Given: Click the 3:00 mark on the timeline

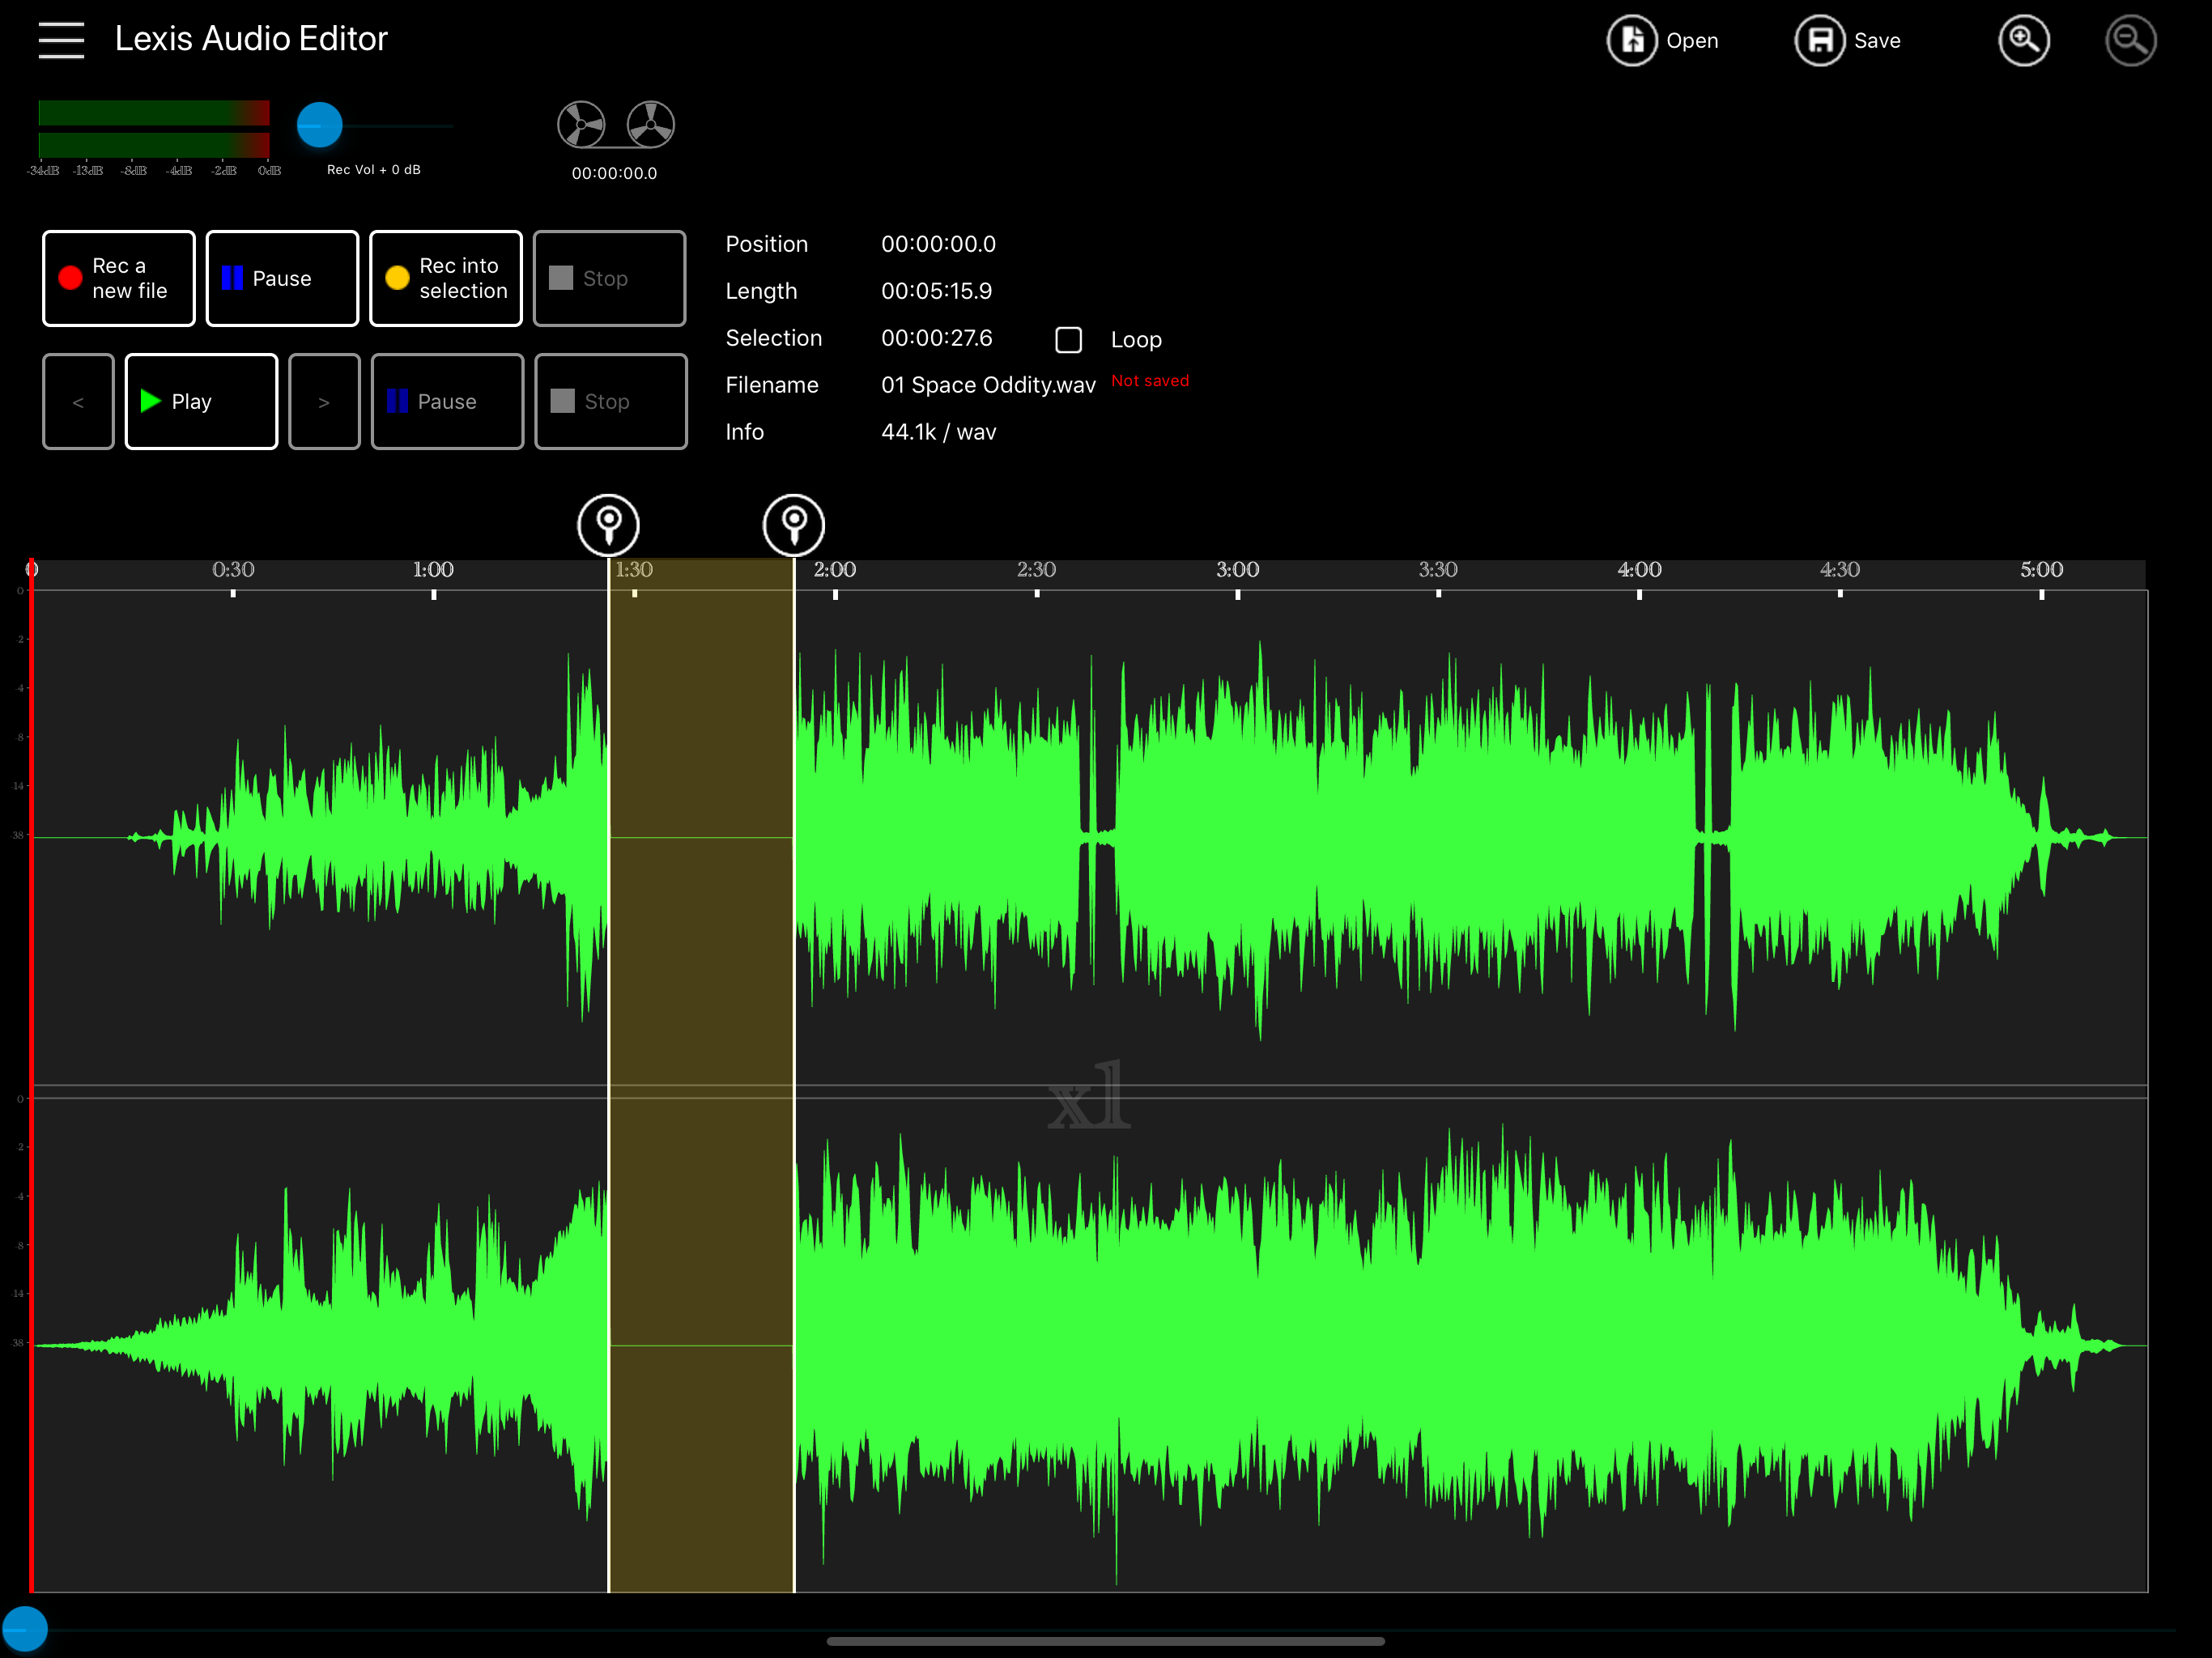Looking at the screenshot, I should tap(1237, 570).
